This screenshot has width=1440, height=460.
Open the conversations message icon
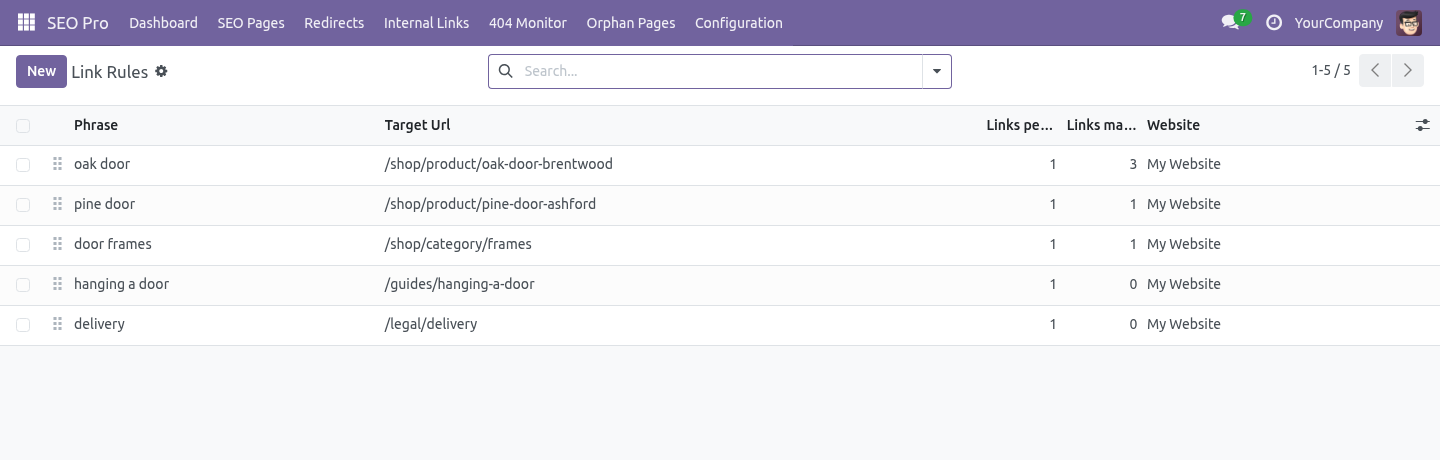point(1230,22)
